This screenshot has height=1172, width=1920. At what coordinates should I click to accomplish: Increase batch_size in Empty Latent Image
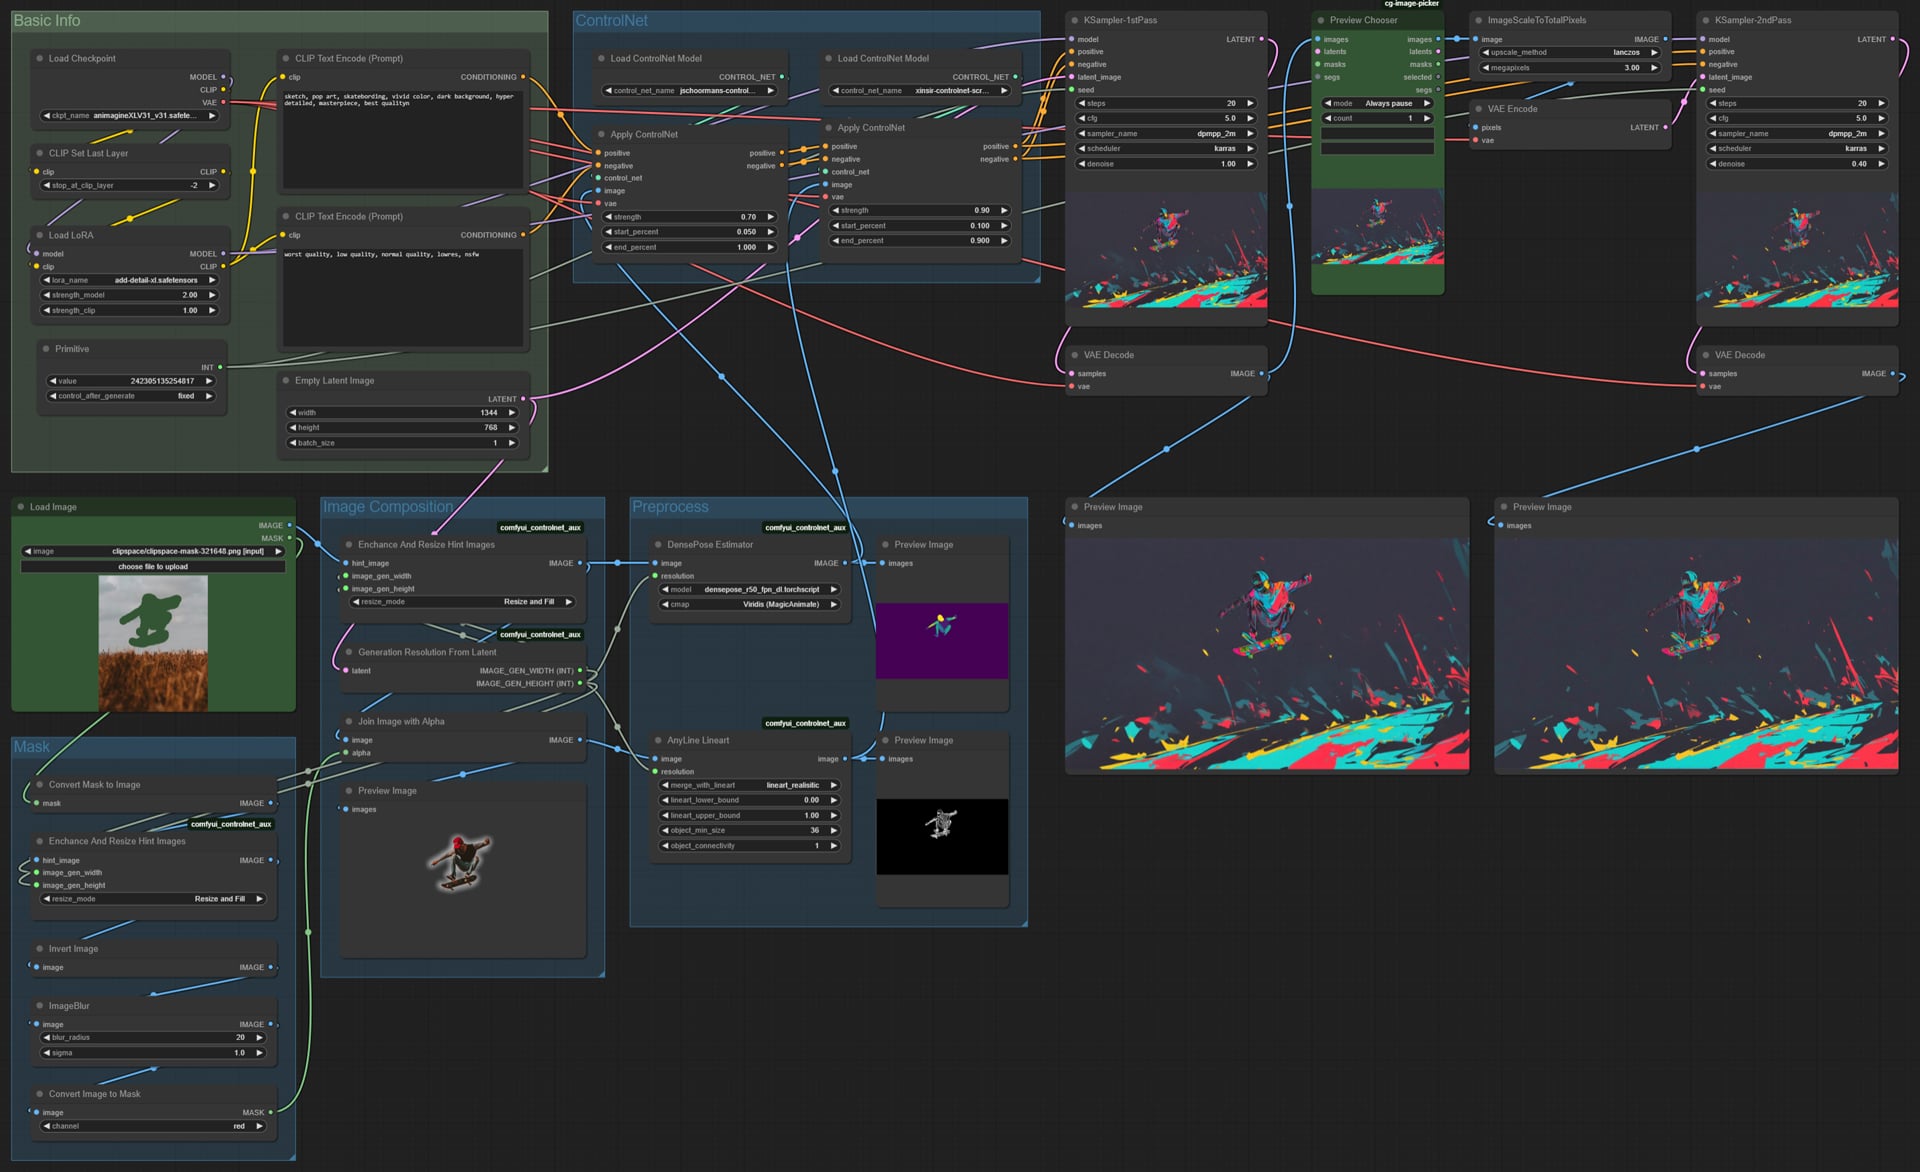click(511, 443)
